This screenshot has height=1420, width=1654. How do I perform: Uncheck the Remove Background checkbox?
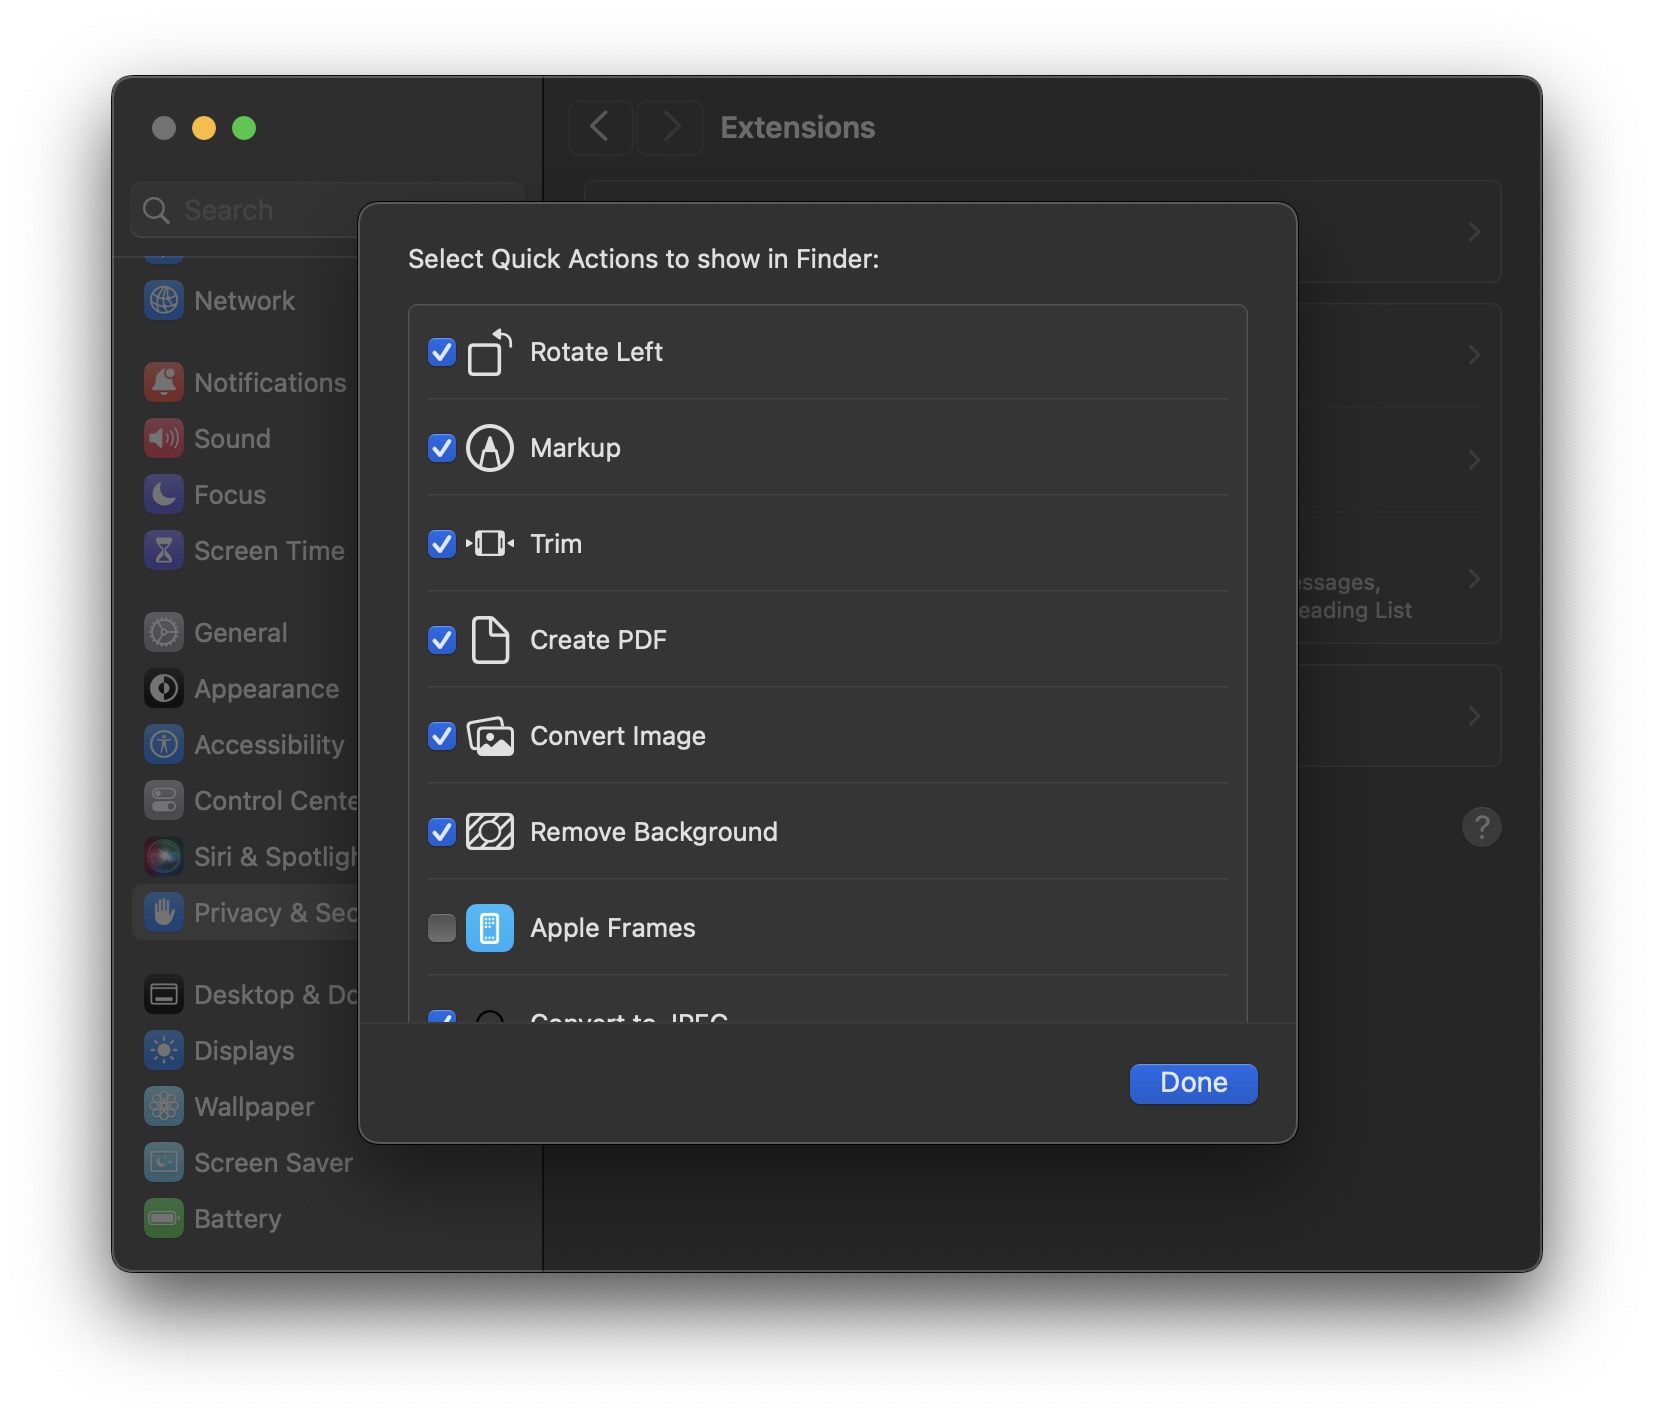coord(441,832)
